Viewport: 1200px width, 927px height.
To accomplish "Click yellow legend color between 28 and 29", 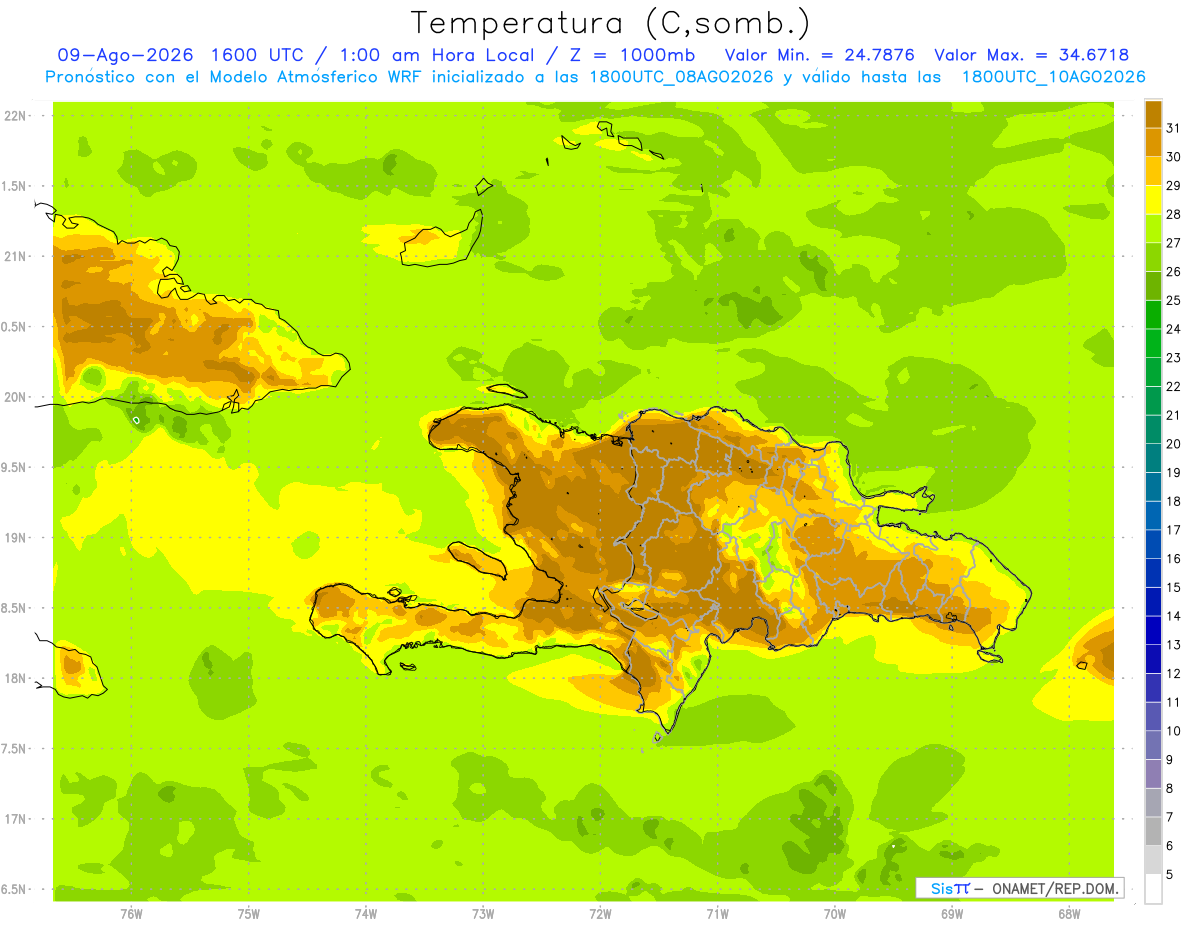I will 1153,200.
